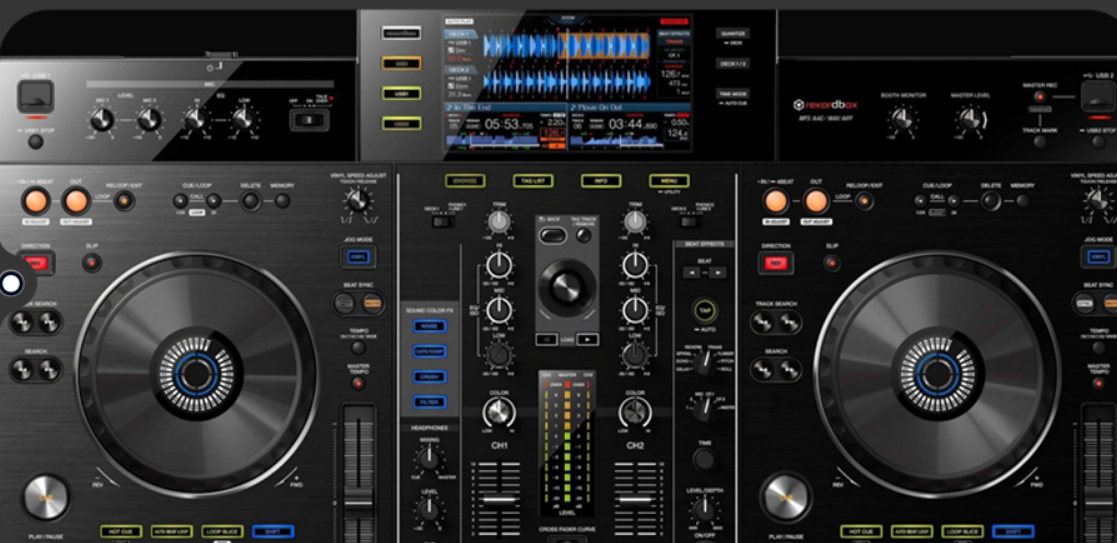
Task: Enable CRUSH sound color FX
Action: click(429, 376)
